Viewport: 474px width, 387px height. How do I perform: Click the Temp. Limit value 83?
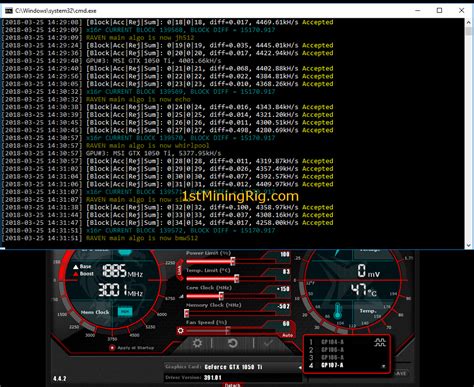[286, 272]
